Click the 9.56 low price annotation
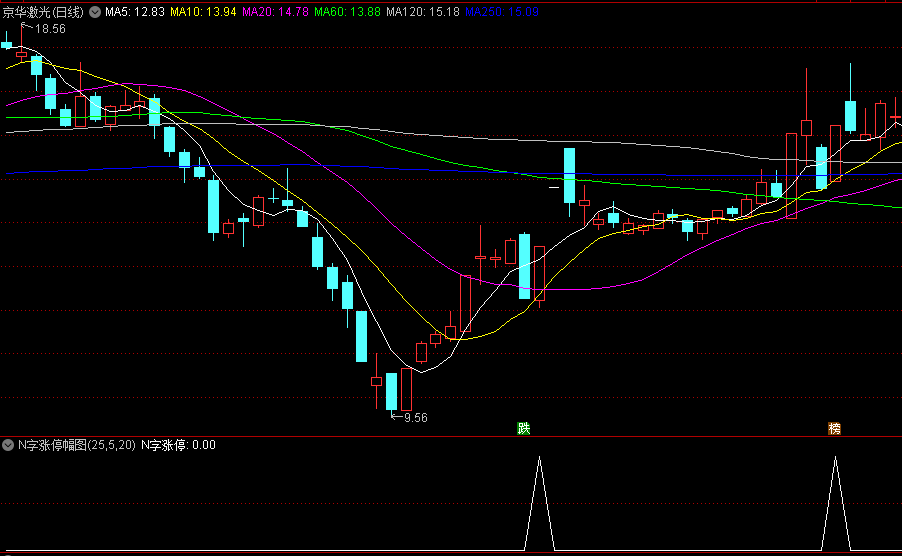Screen dimensions: 902x556 click(415, 418)
